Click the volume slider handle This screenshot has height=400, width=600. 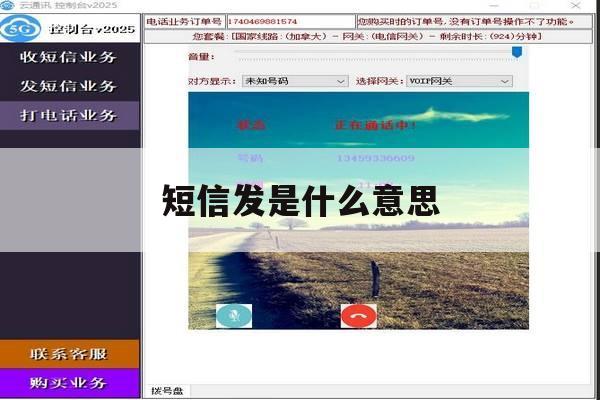[x=517, y=52]
